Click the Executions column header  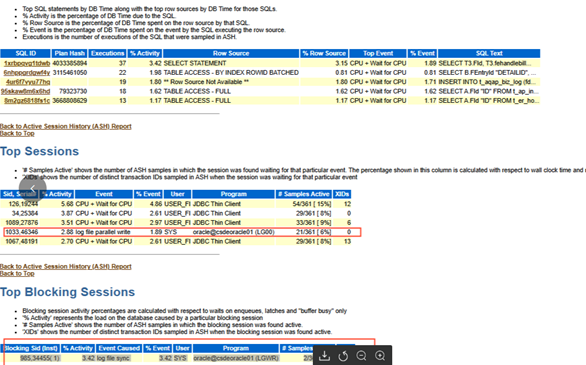click(x=108, y=53)
